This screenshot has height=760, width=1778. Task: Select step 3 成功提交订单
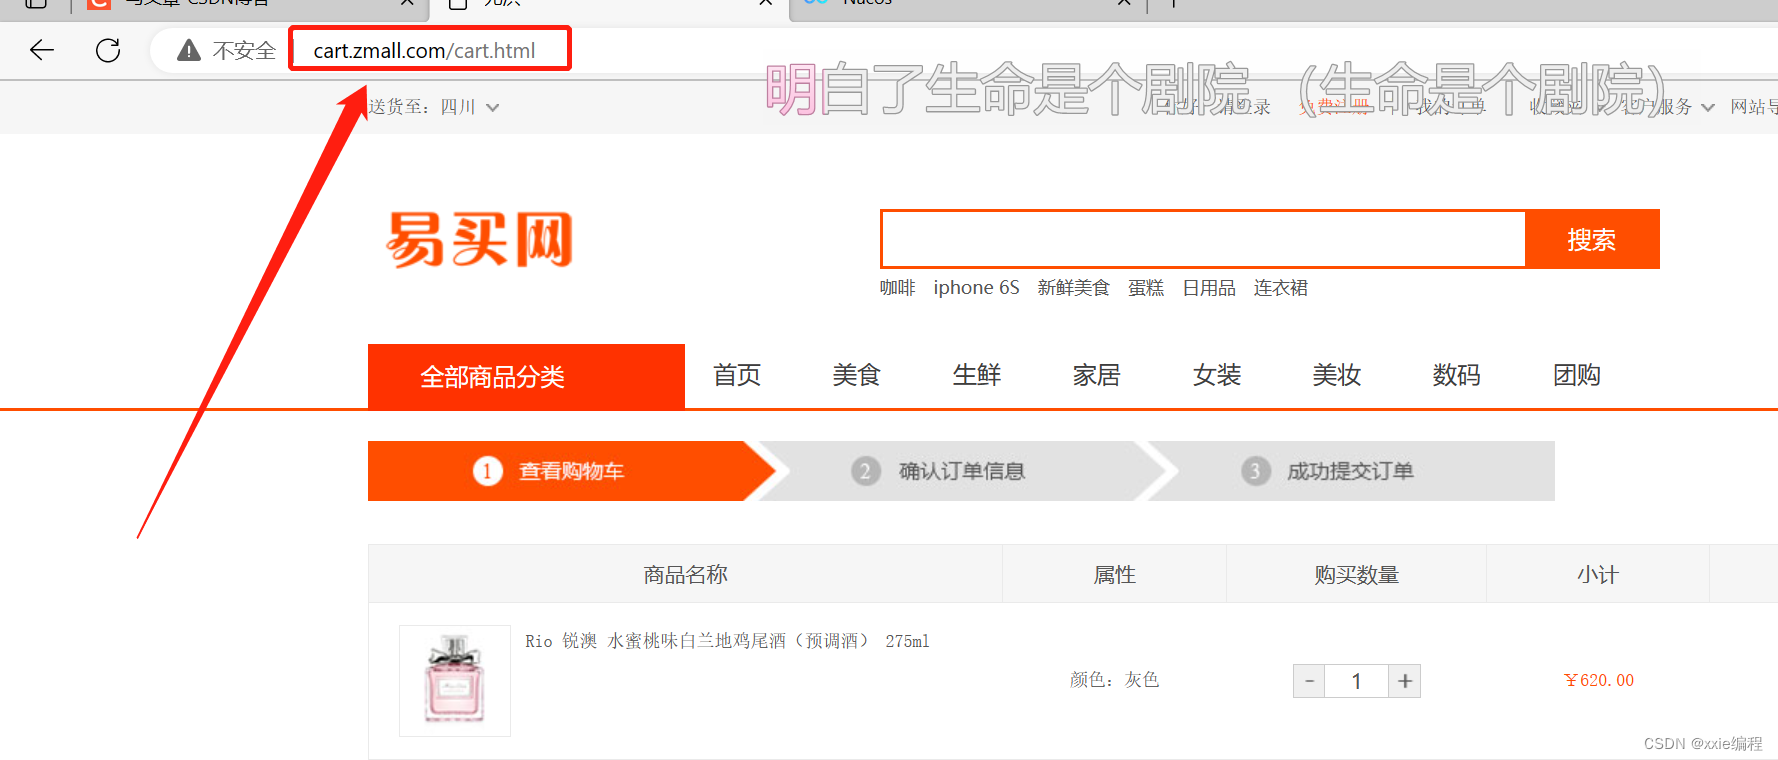coord(1350,471)
